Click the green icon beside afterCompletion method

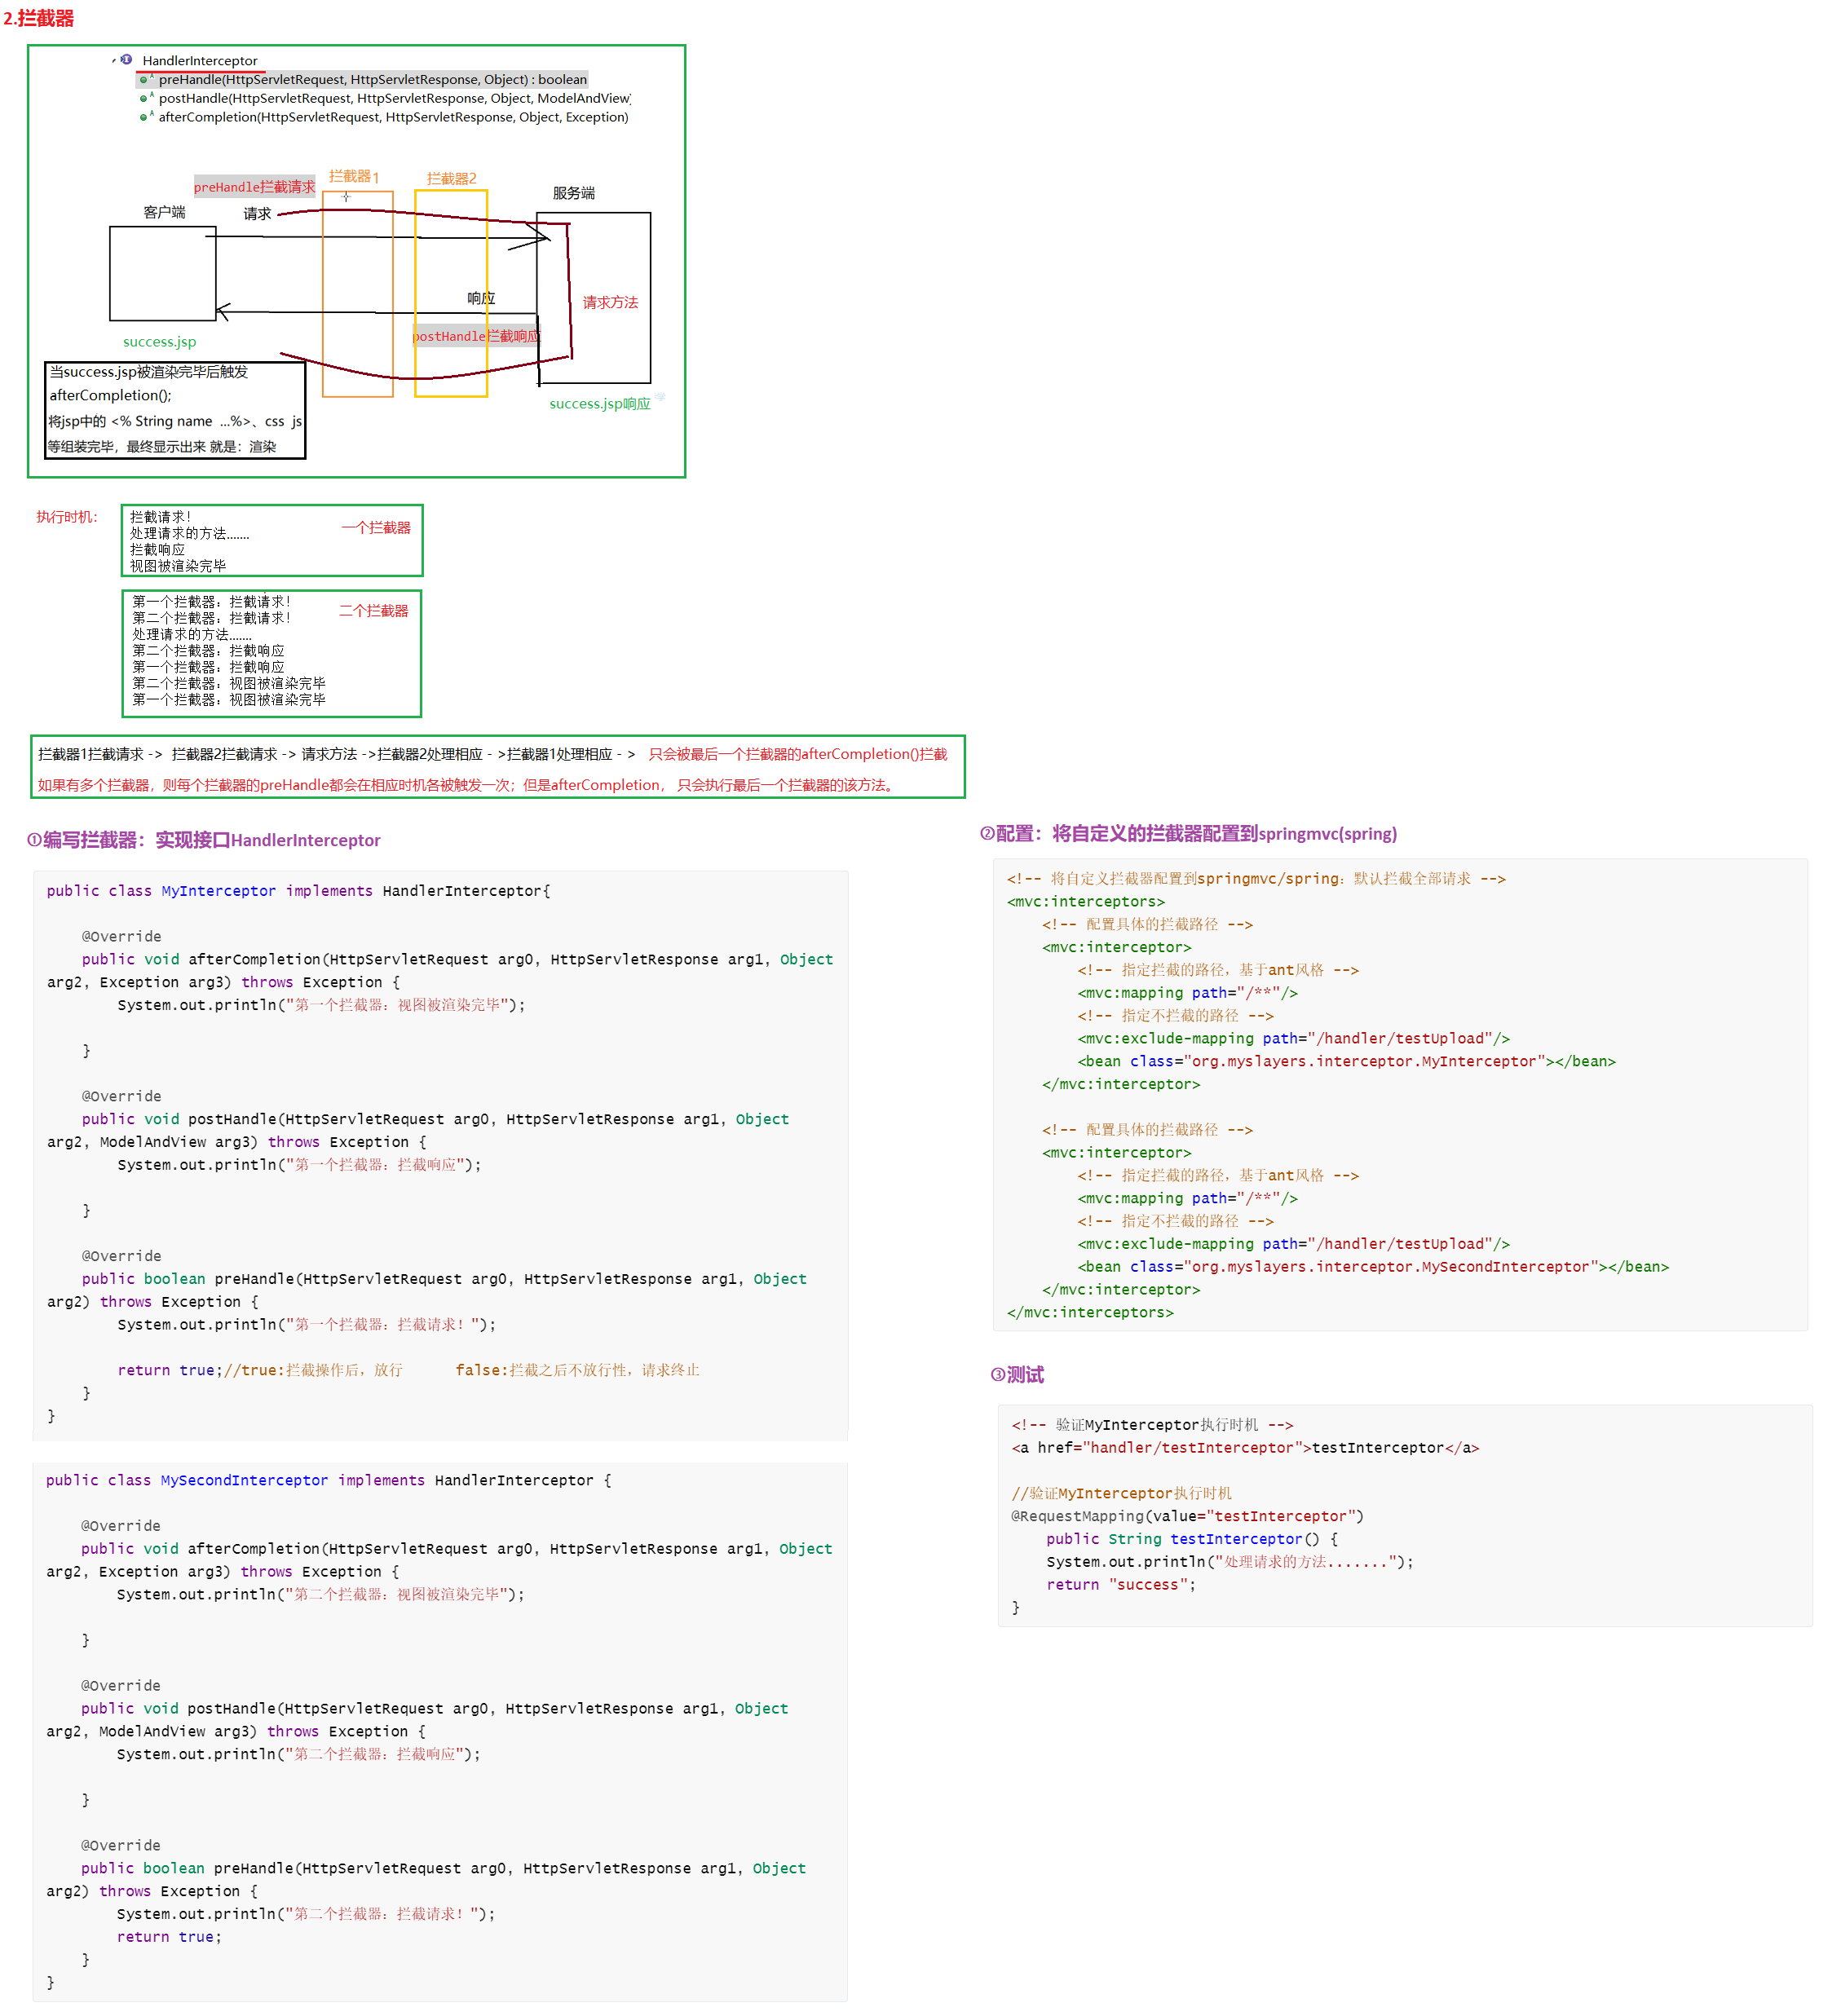coord(144,117)
